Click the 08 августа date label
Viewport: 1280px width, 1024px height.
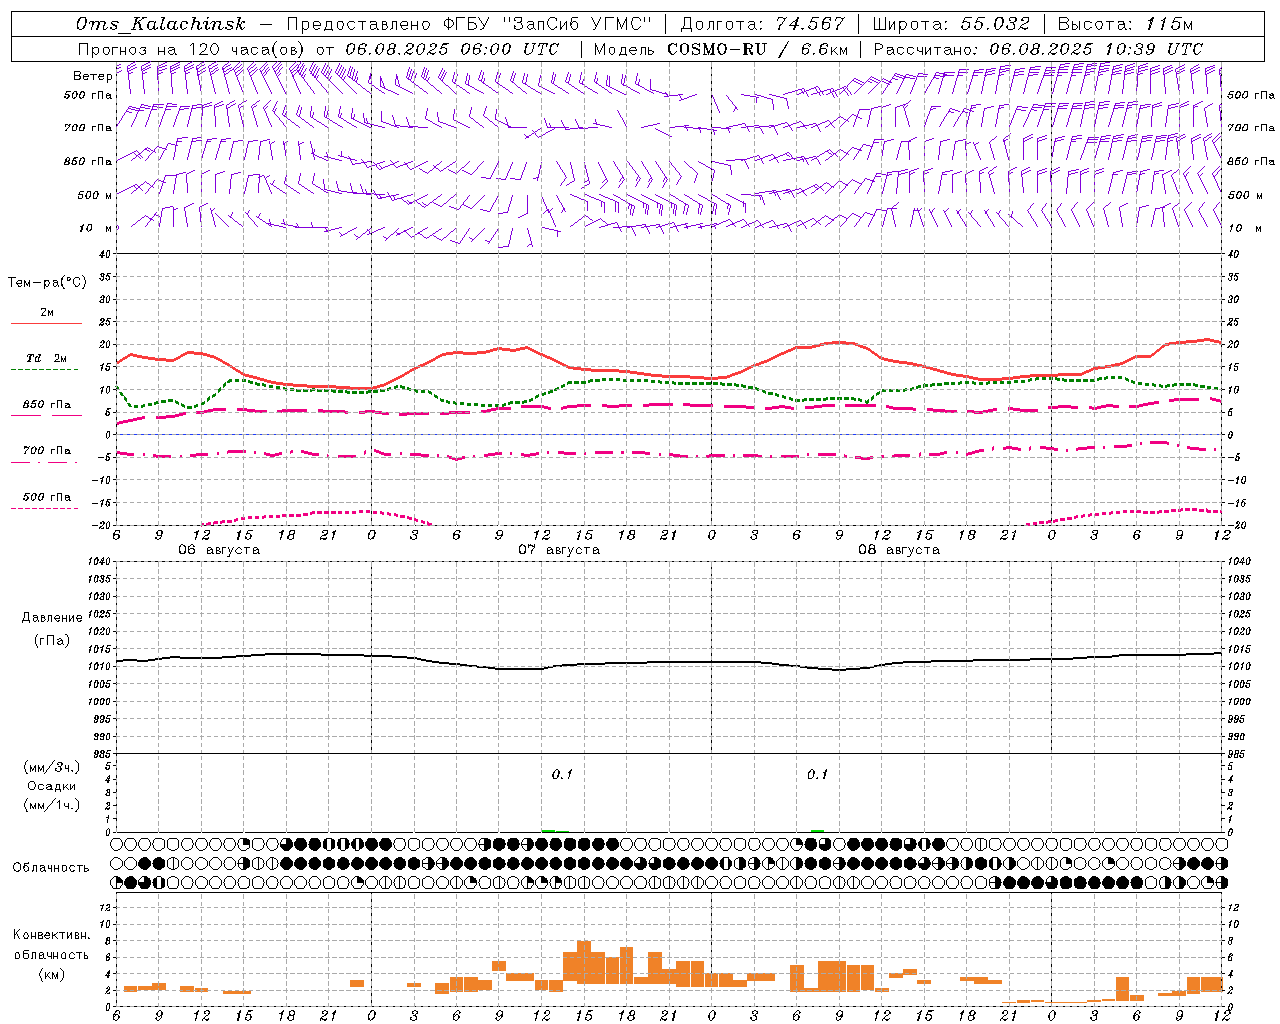tap(899, 550)
